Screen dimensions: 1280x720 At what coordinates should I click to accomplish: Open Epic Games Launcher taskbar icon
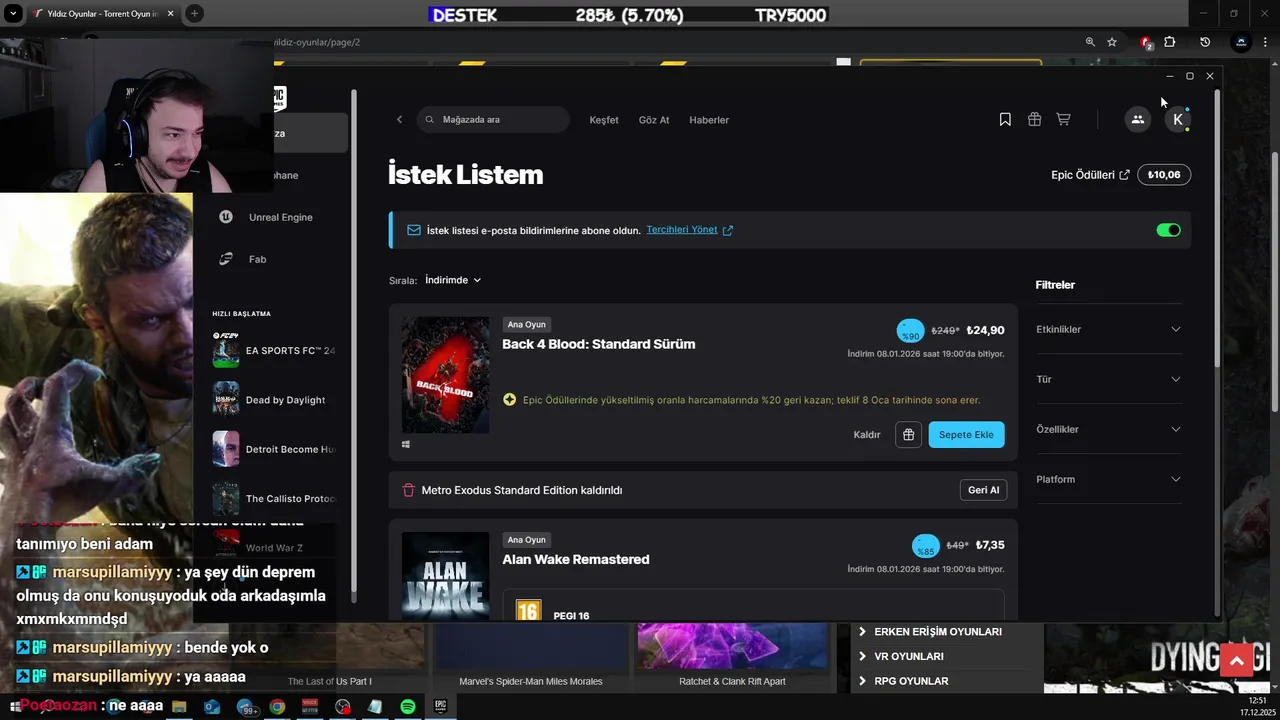pyautogui.click(x=440, y=706)
